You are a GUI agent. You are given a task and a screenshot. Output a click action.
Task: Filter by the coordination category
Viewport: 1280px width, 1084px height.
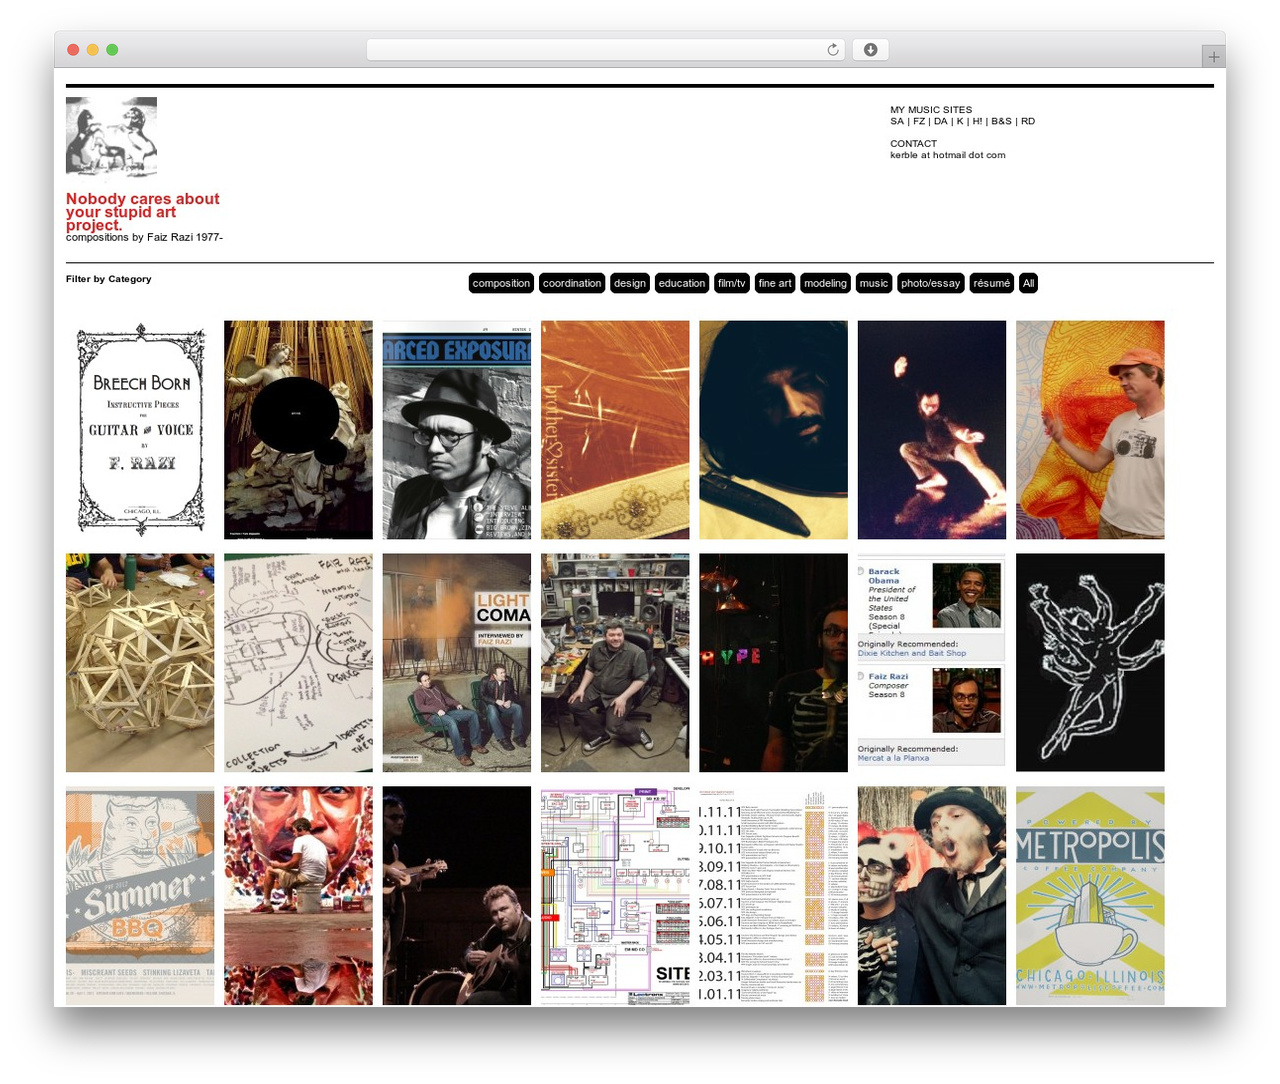(x=572, y=283)
